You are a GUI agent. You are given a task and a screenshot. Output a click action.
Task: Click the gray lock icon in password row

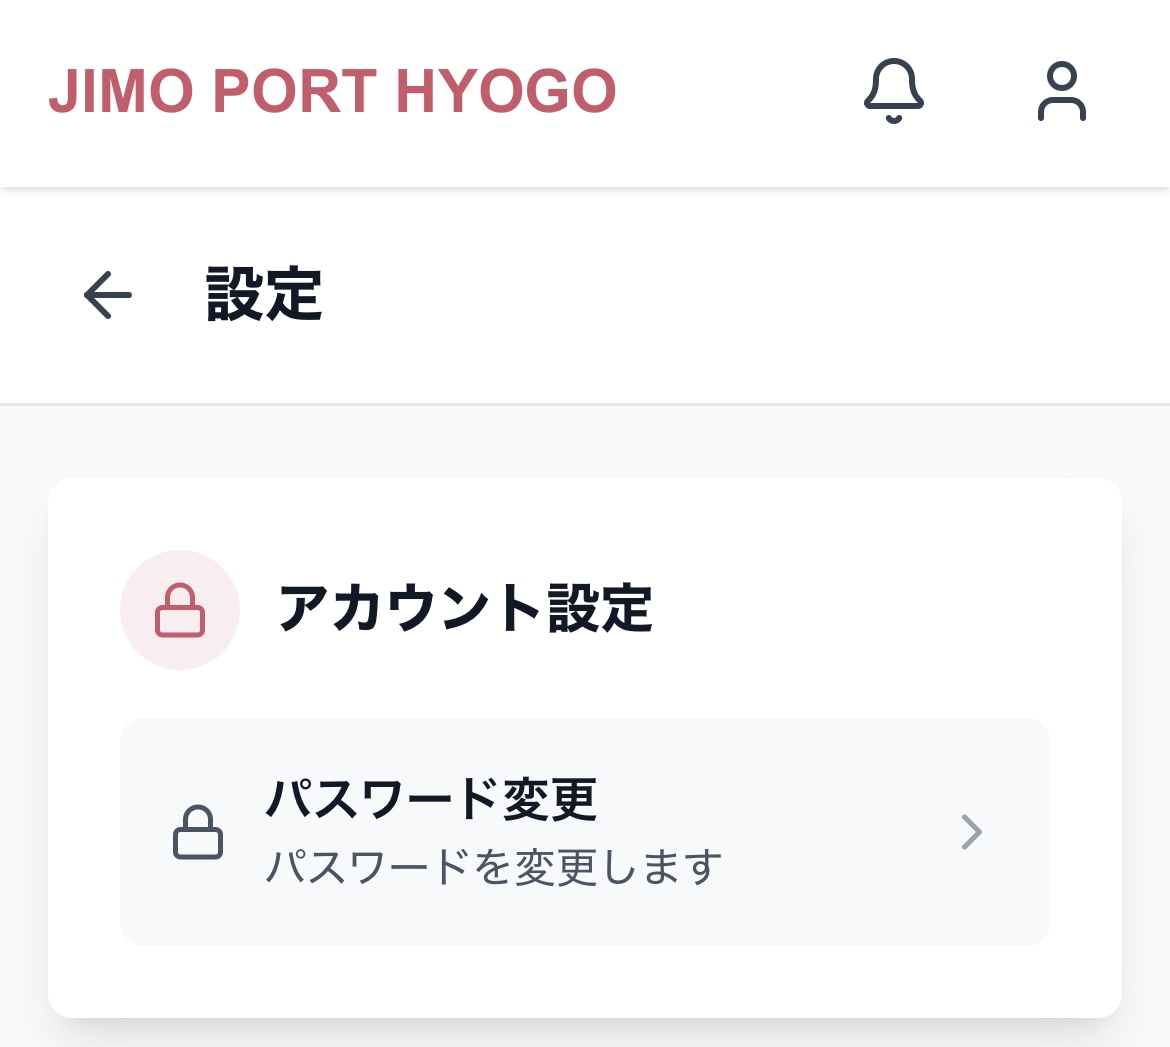(x=198, y=832)
